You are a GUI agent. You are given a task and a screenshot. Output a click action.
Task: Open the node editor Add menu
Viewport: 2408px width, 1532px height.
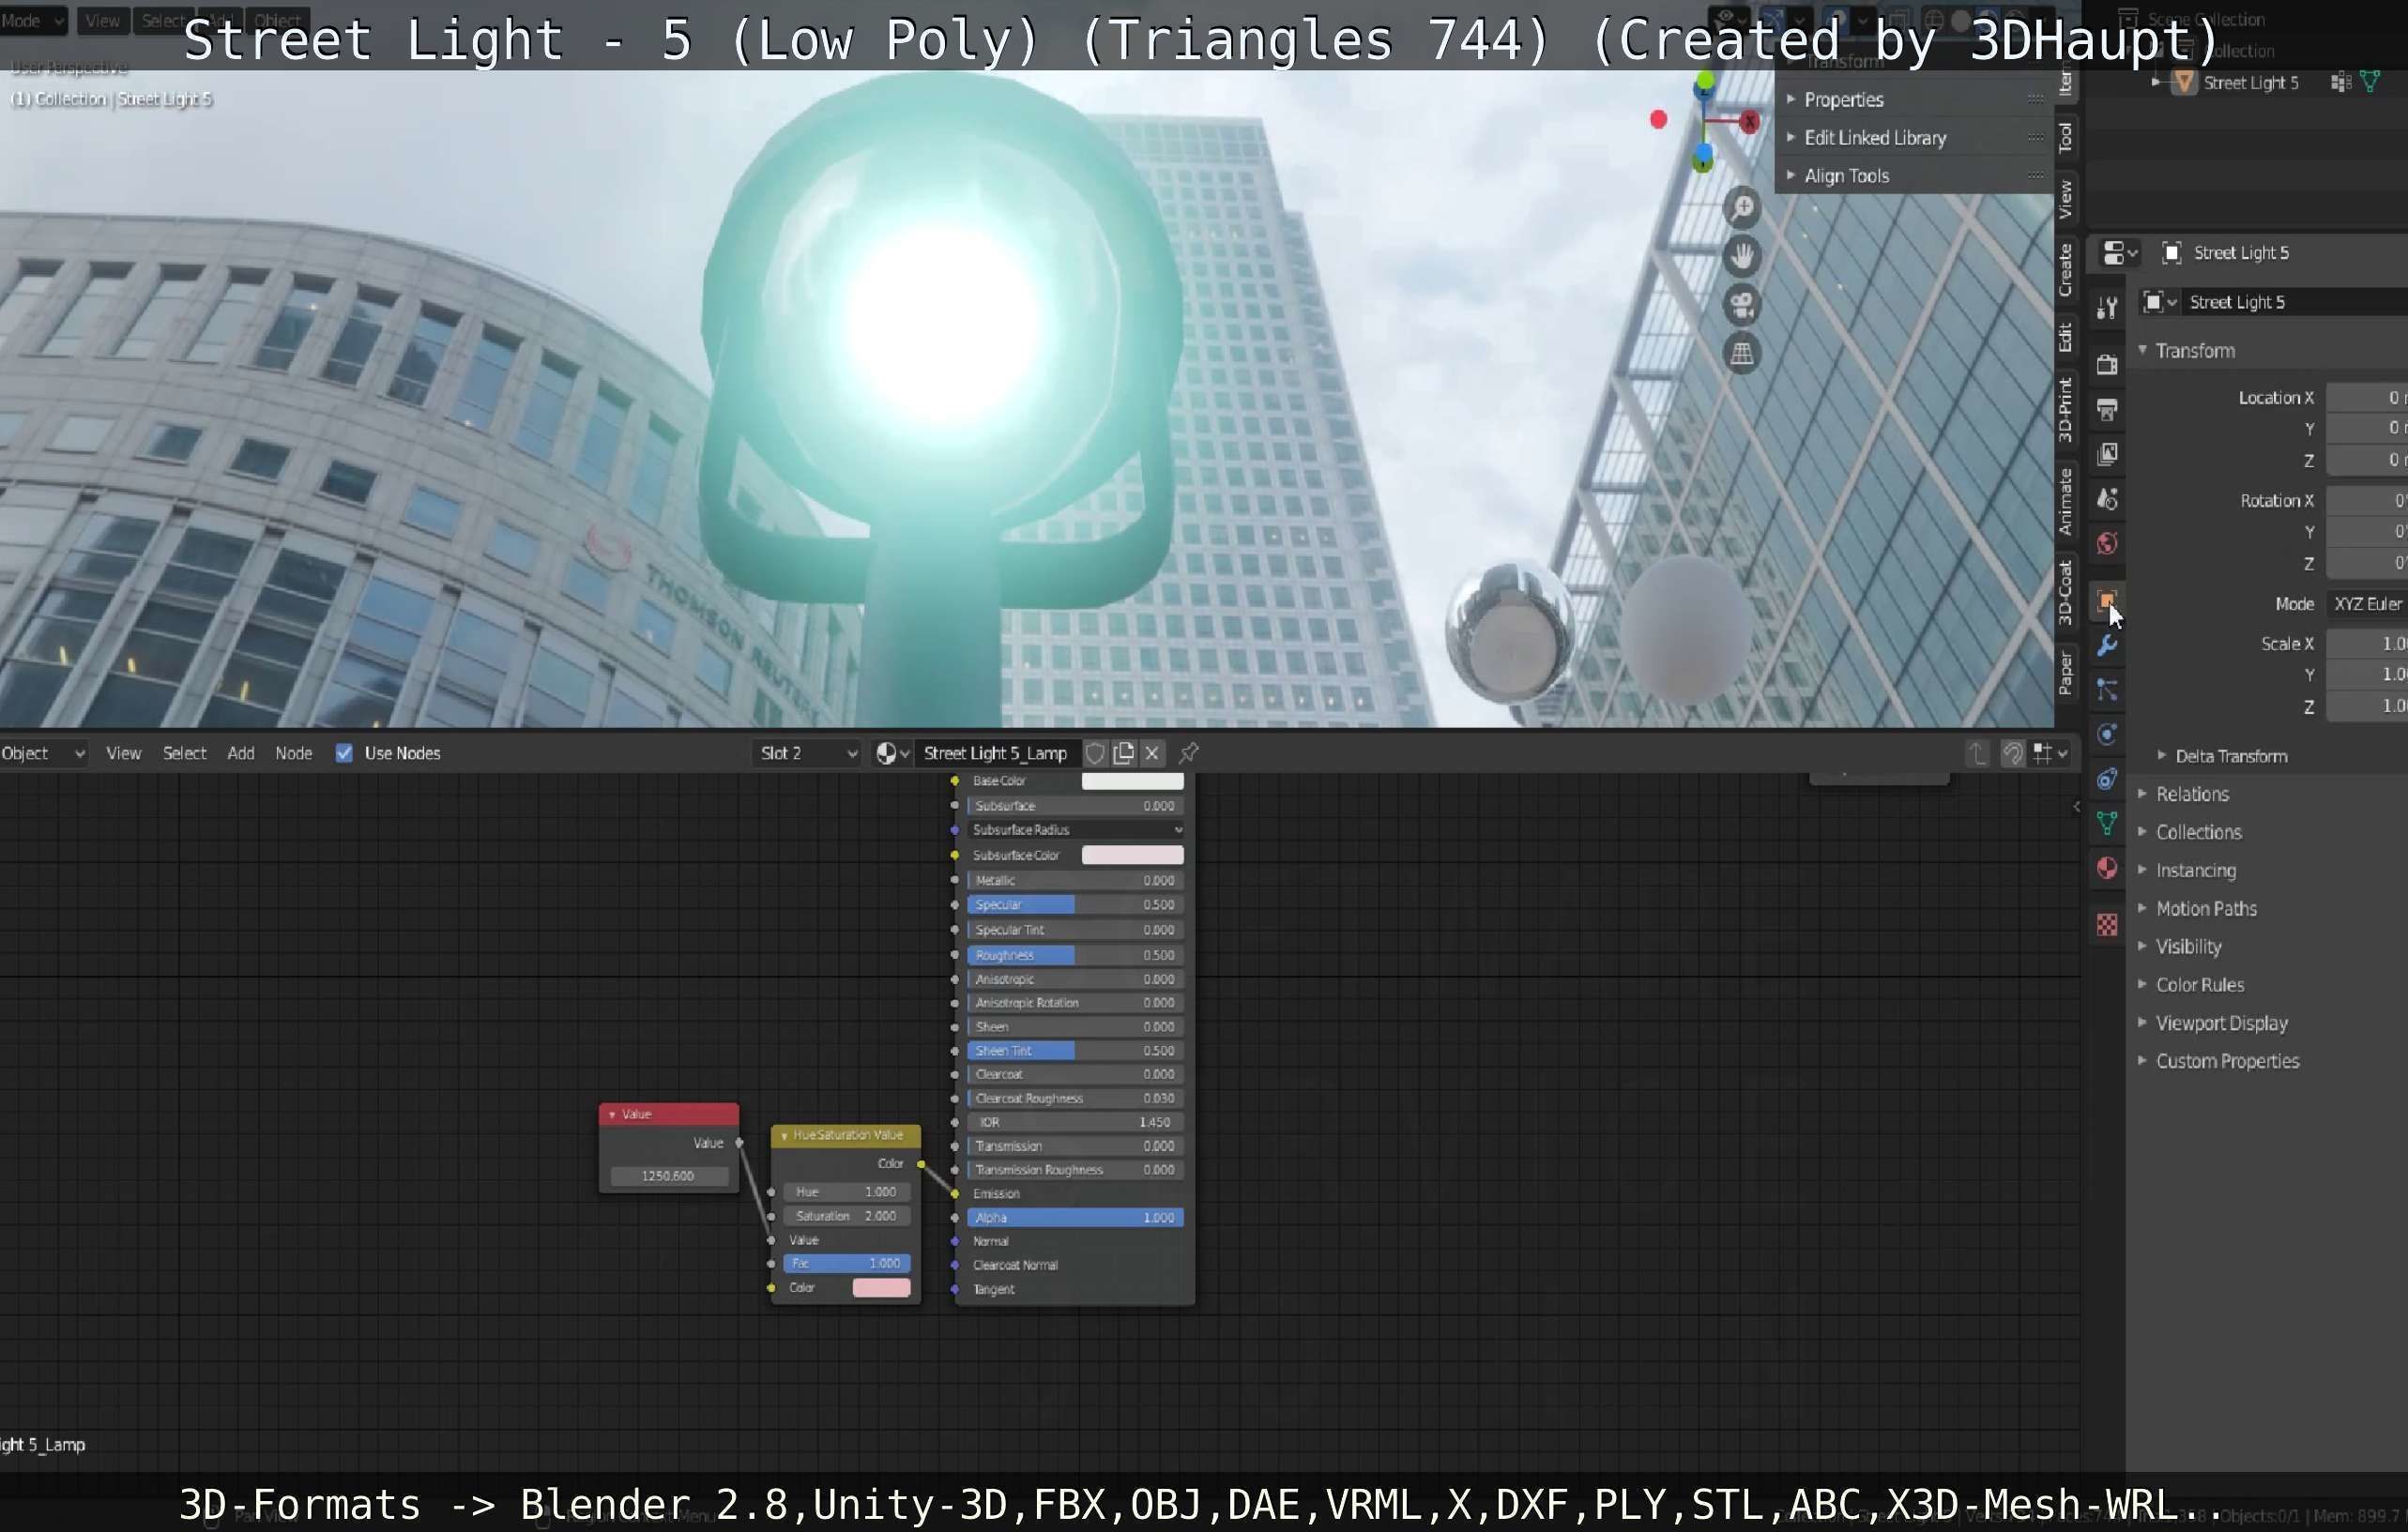tap(240, 753)
